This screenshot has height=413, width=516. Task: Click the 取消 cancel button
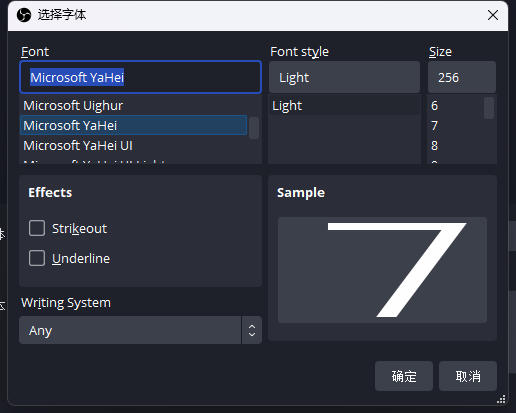click(x=468, y=376)
